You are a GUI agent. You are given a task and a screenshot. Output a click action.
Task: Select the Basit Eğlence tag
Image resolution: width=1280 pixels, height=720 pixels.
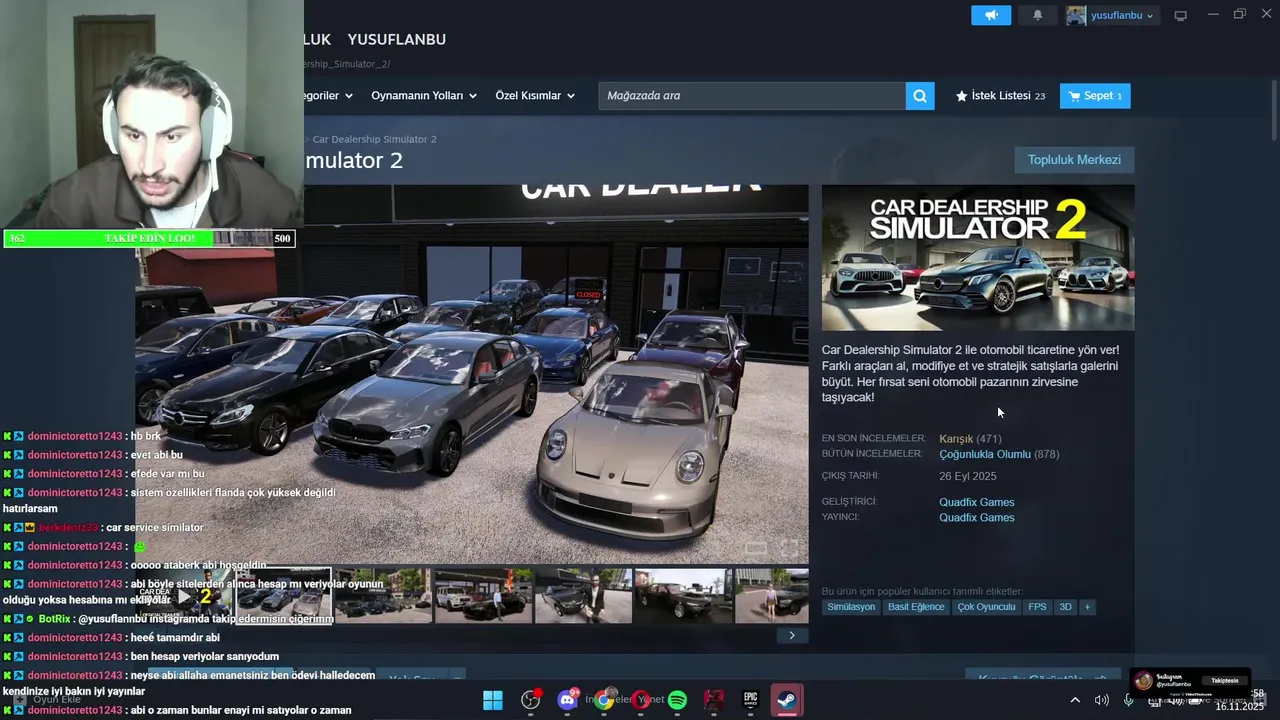[916, 607]
